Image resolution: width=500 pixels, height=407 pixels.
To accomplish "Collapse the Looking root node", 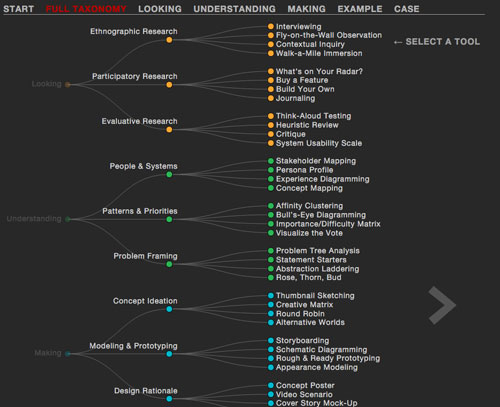I will coord(68,85).
